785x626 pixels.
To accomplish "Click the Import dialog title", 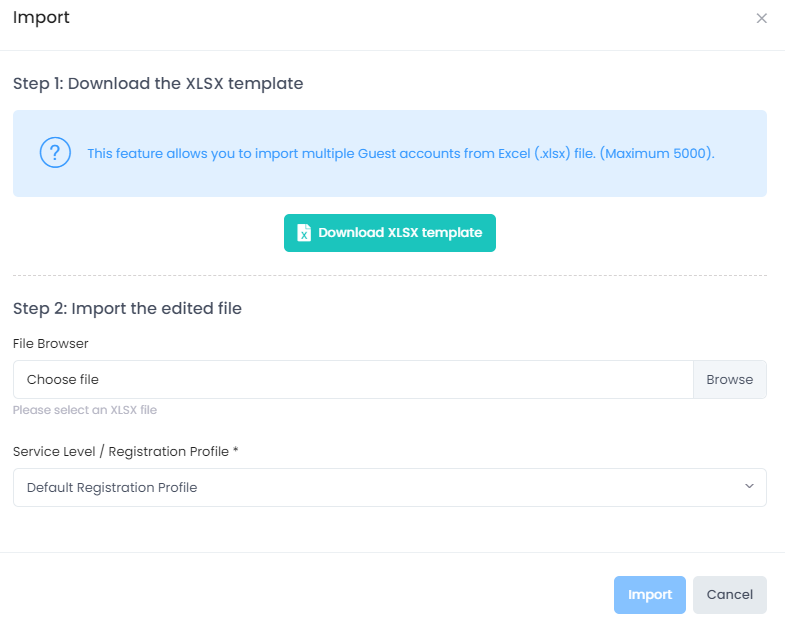I will 41,18.
